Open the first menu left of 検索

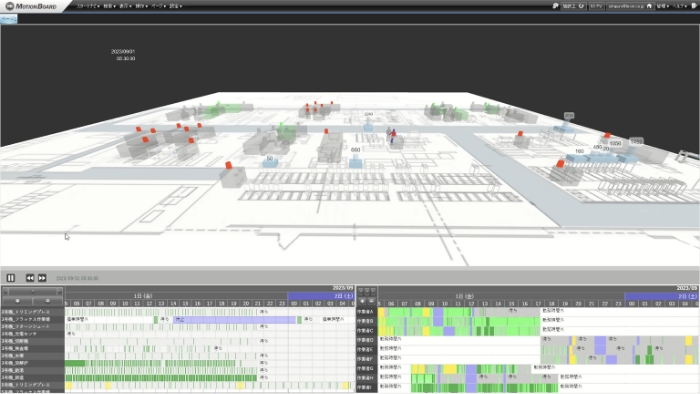click(x=88, y=6)
